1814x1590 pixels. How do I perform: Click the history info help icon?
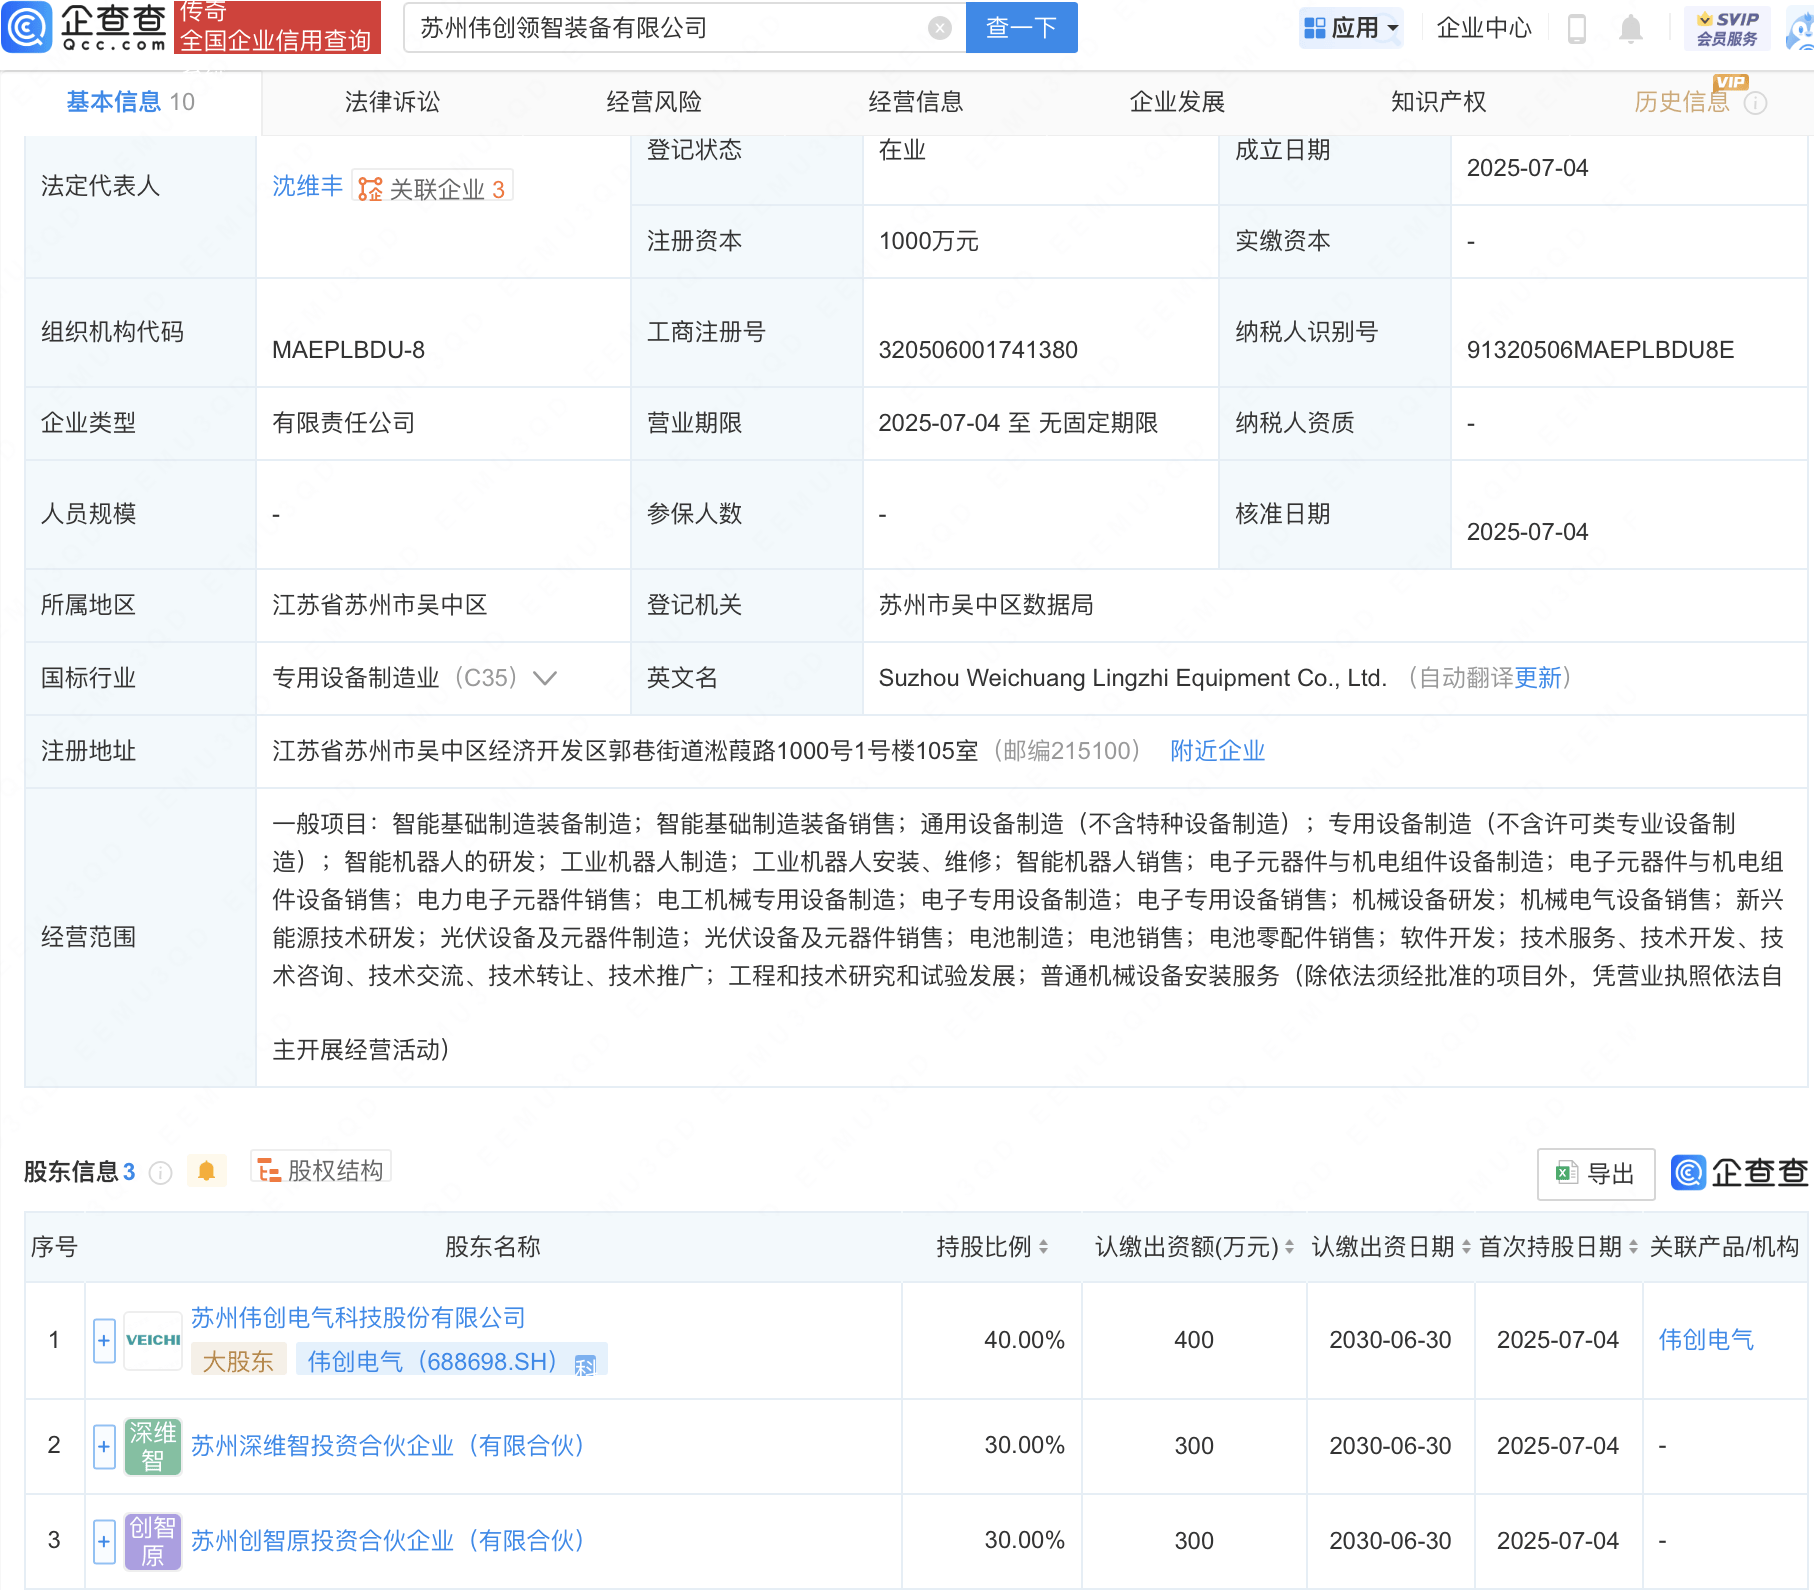pyautogui.click(x=1756, y=103)
